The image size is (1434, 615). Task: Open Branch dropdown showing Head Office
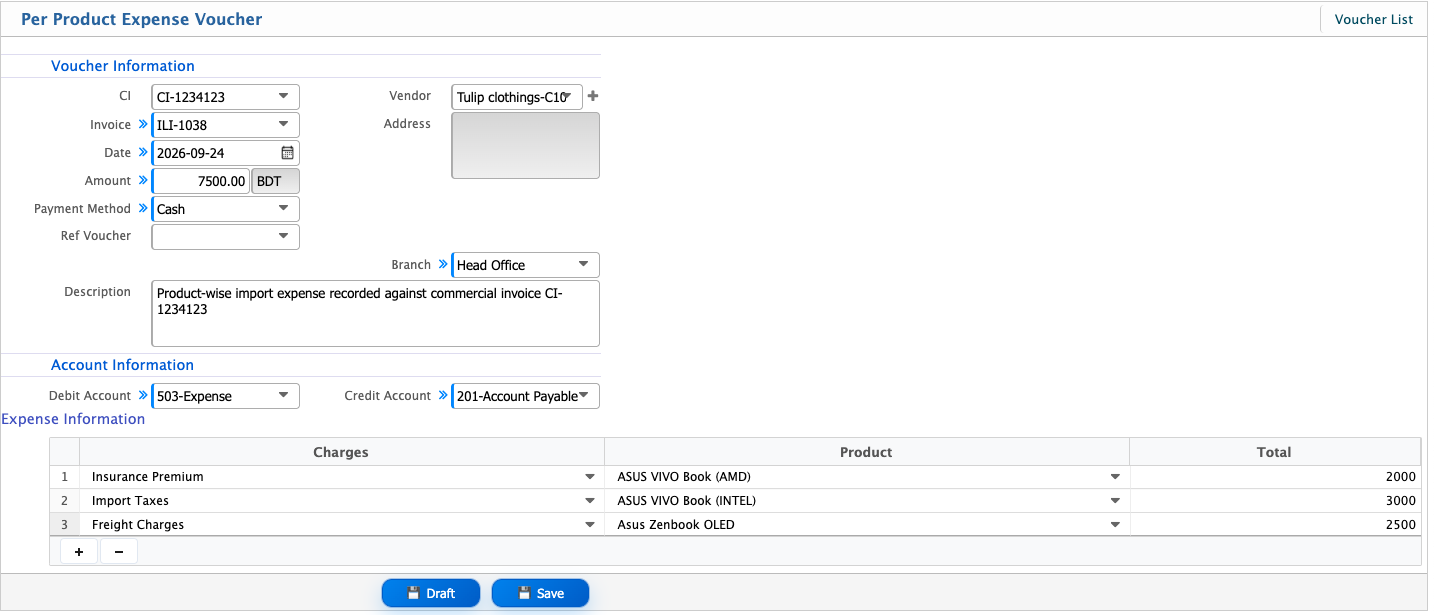(526, 265)
